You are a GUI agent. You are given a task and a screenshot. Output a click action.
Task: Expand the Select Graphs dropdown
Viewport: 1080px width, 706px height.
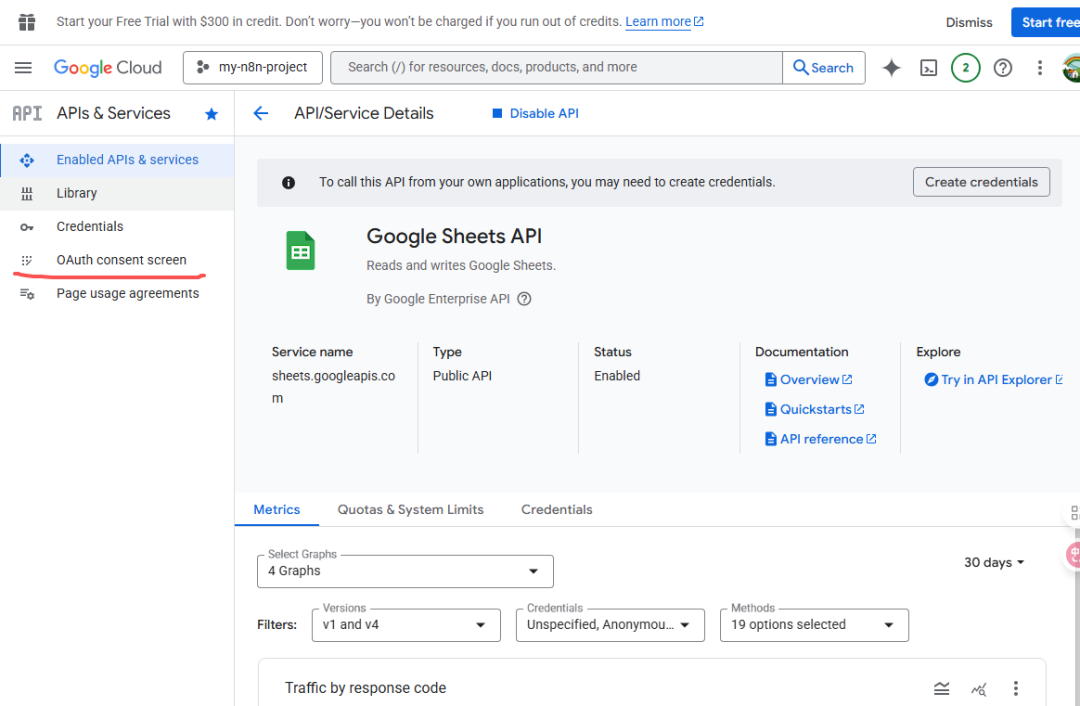coord(405,571)
